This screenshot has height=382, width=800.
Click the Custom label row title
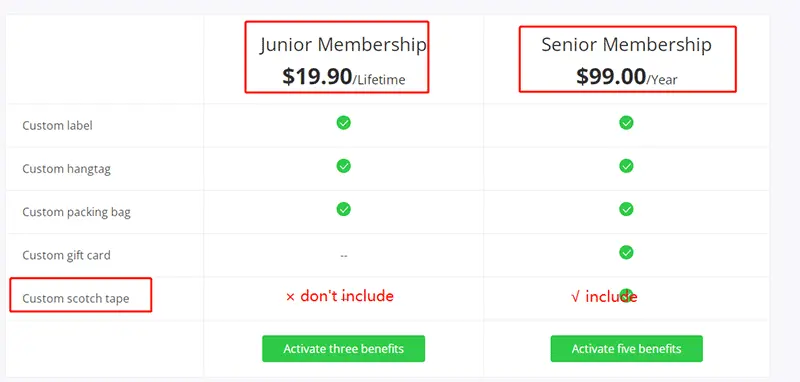[x=58, y=125]
